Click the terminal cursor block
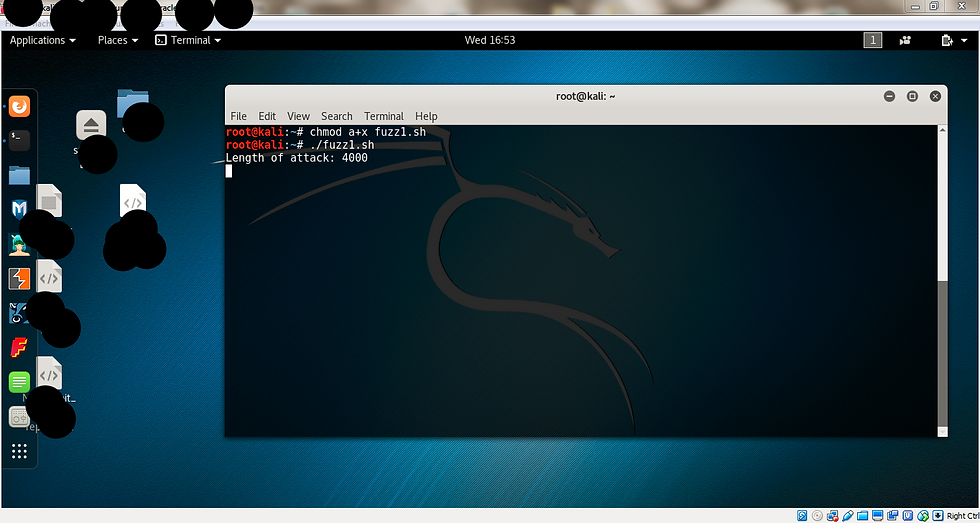The height and width of the screenshot is (523, 980). click(x=229, y=171)
